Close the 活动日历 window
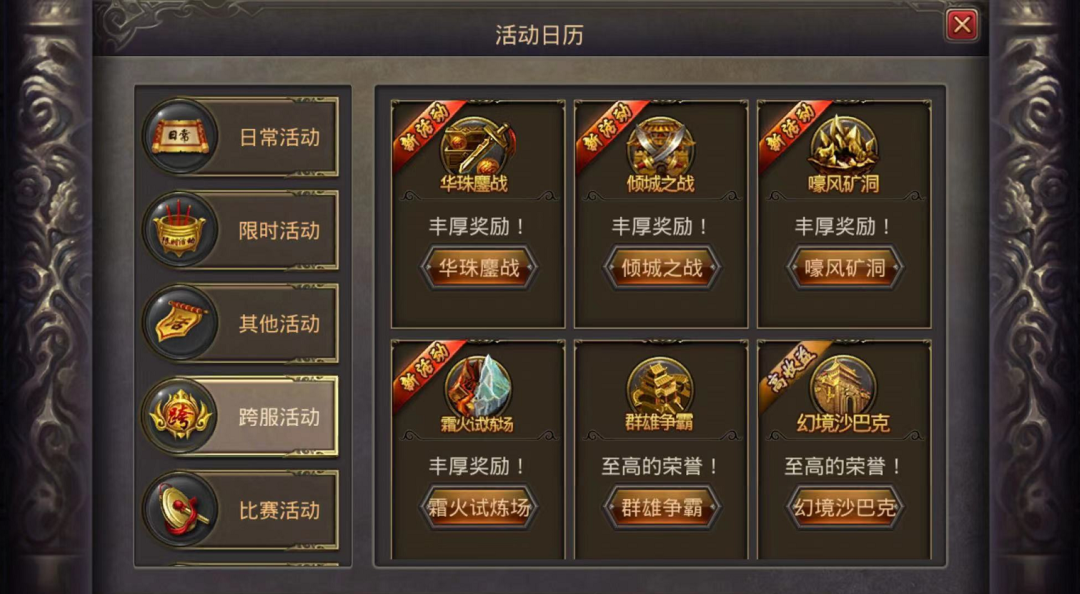 pyautogui.click(x=962, y=26)
